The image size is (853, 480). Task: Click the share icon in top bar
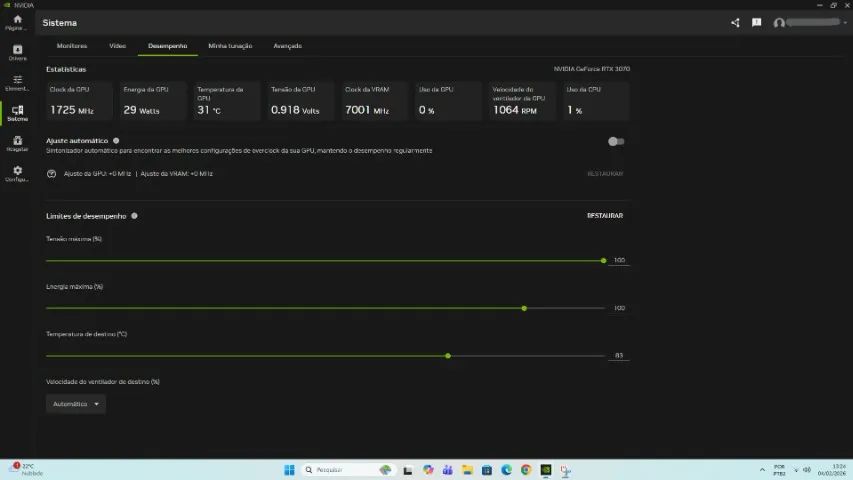(x=735, y=23)
